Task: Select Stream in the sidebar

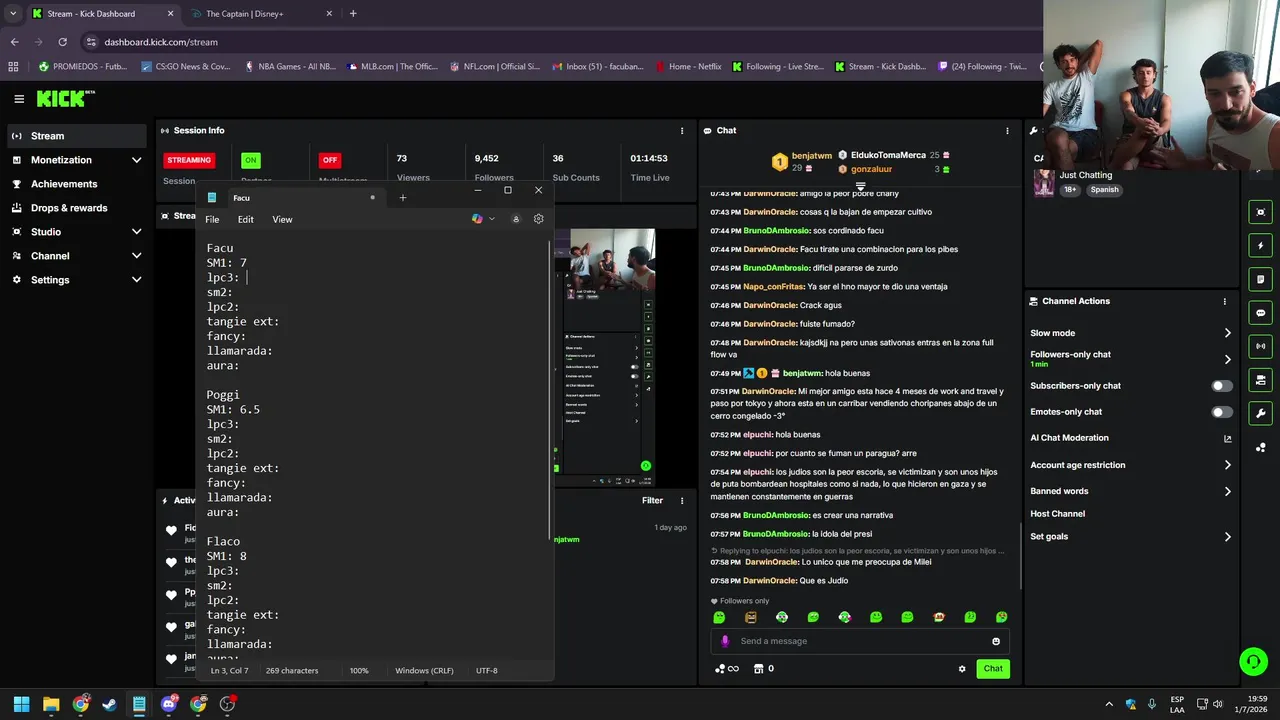Action: click(76, 136)
